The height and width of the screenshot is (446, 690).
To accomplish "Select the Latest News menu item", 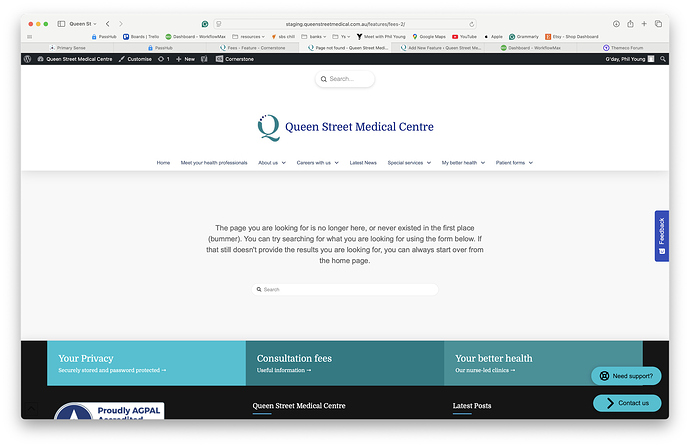I will pos(363,162).
